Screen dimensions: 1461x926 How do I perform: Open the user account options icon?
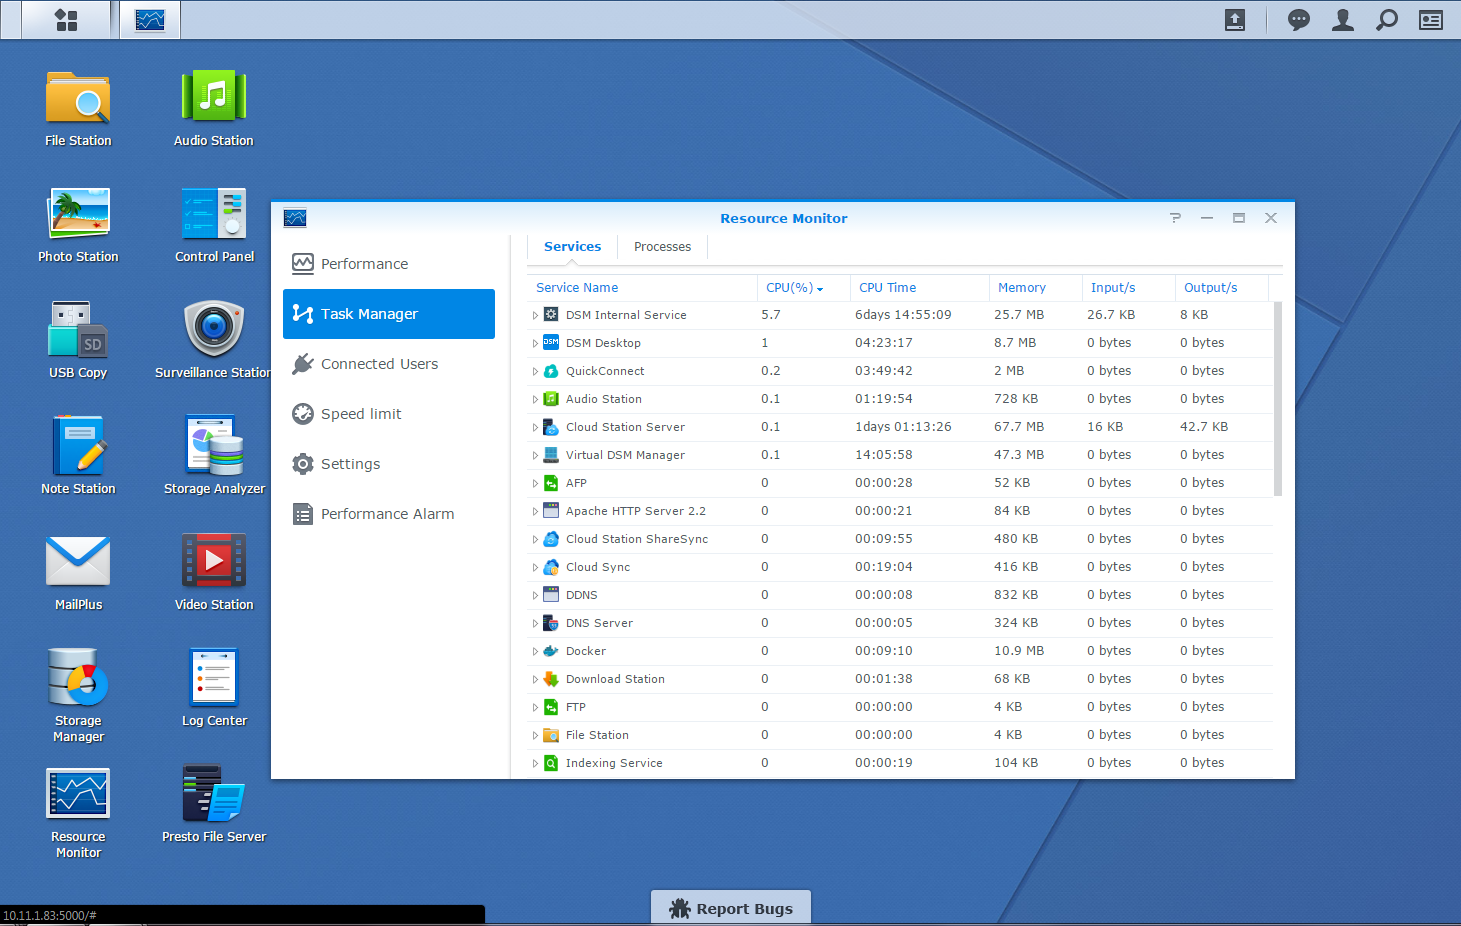click(1342, 20)
